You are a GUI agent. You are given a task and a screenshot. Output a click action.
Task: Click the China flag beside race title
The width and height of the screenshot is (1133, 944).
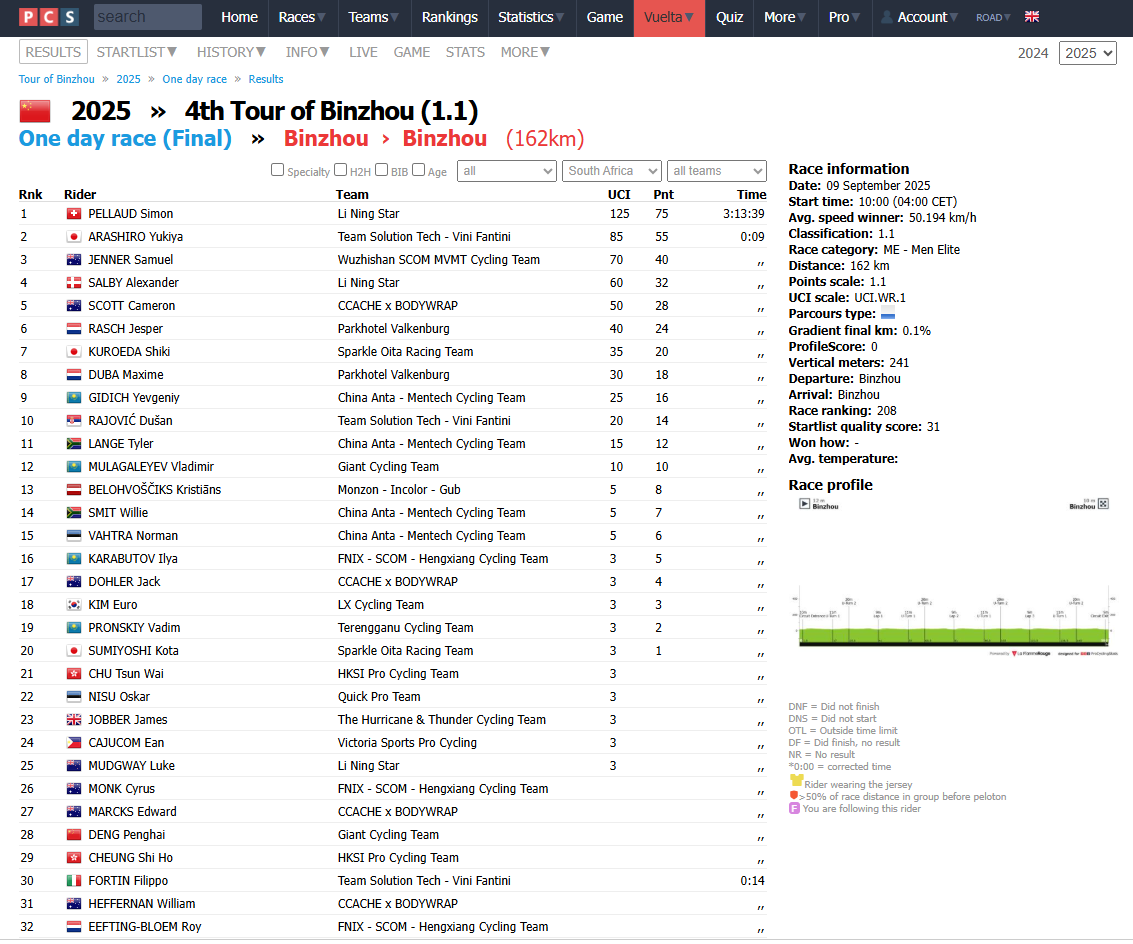[x=34, y=111]
